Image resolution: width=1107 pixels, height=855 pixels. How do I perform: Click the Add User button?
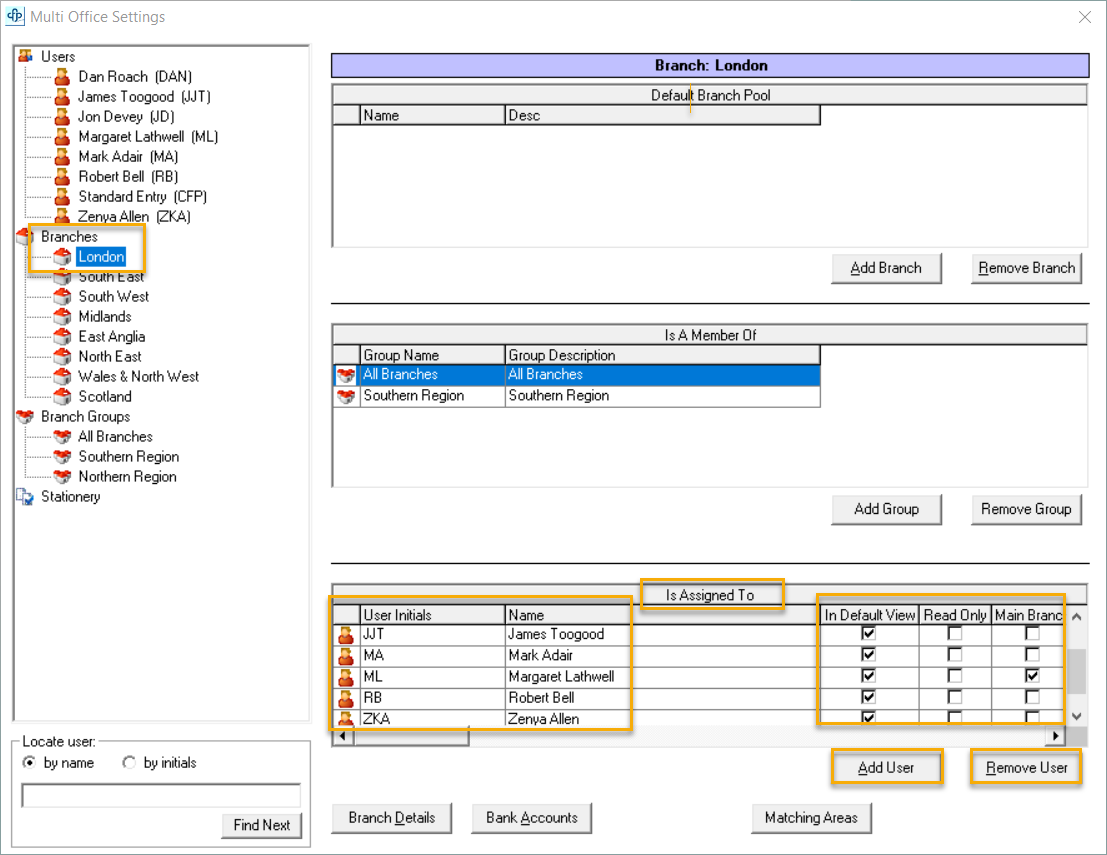coord(886,767)
